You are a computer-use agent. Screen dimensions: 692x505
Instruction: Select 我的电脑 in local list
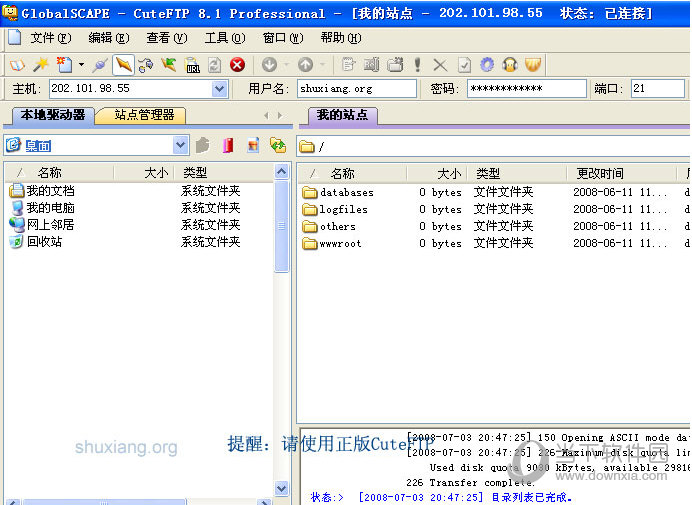pos(41,207)
